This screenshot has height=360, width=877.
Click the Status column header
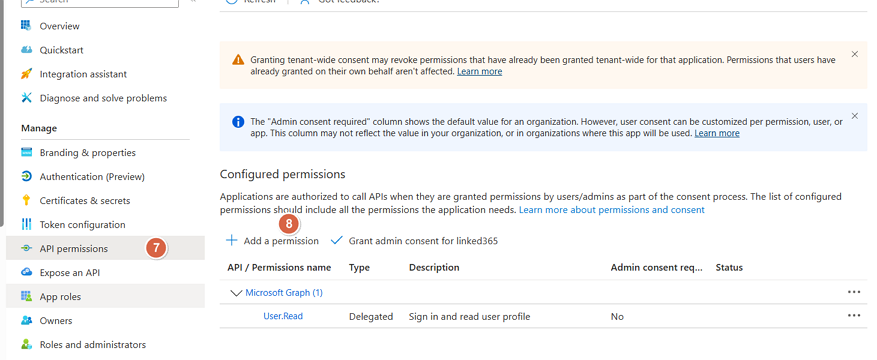[729, 268]
